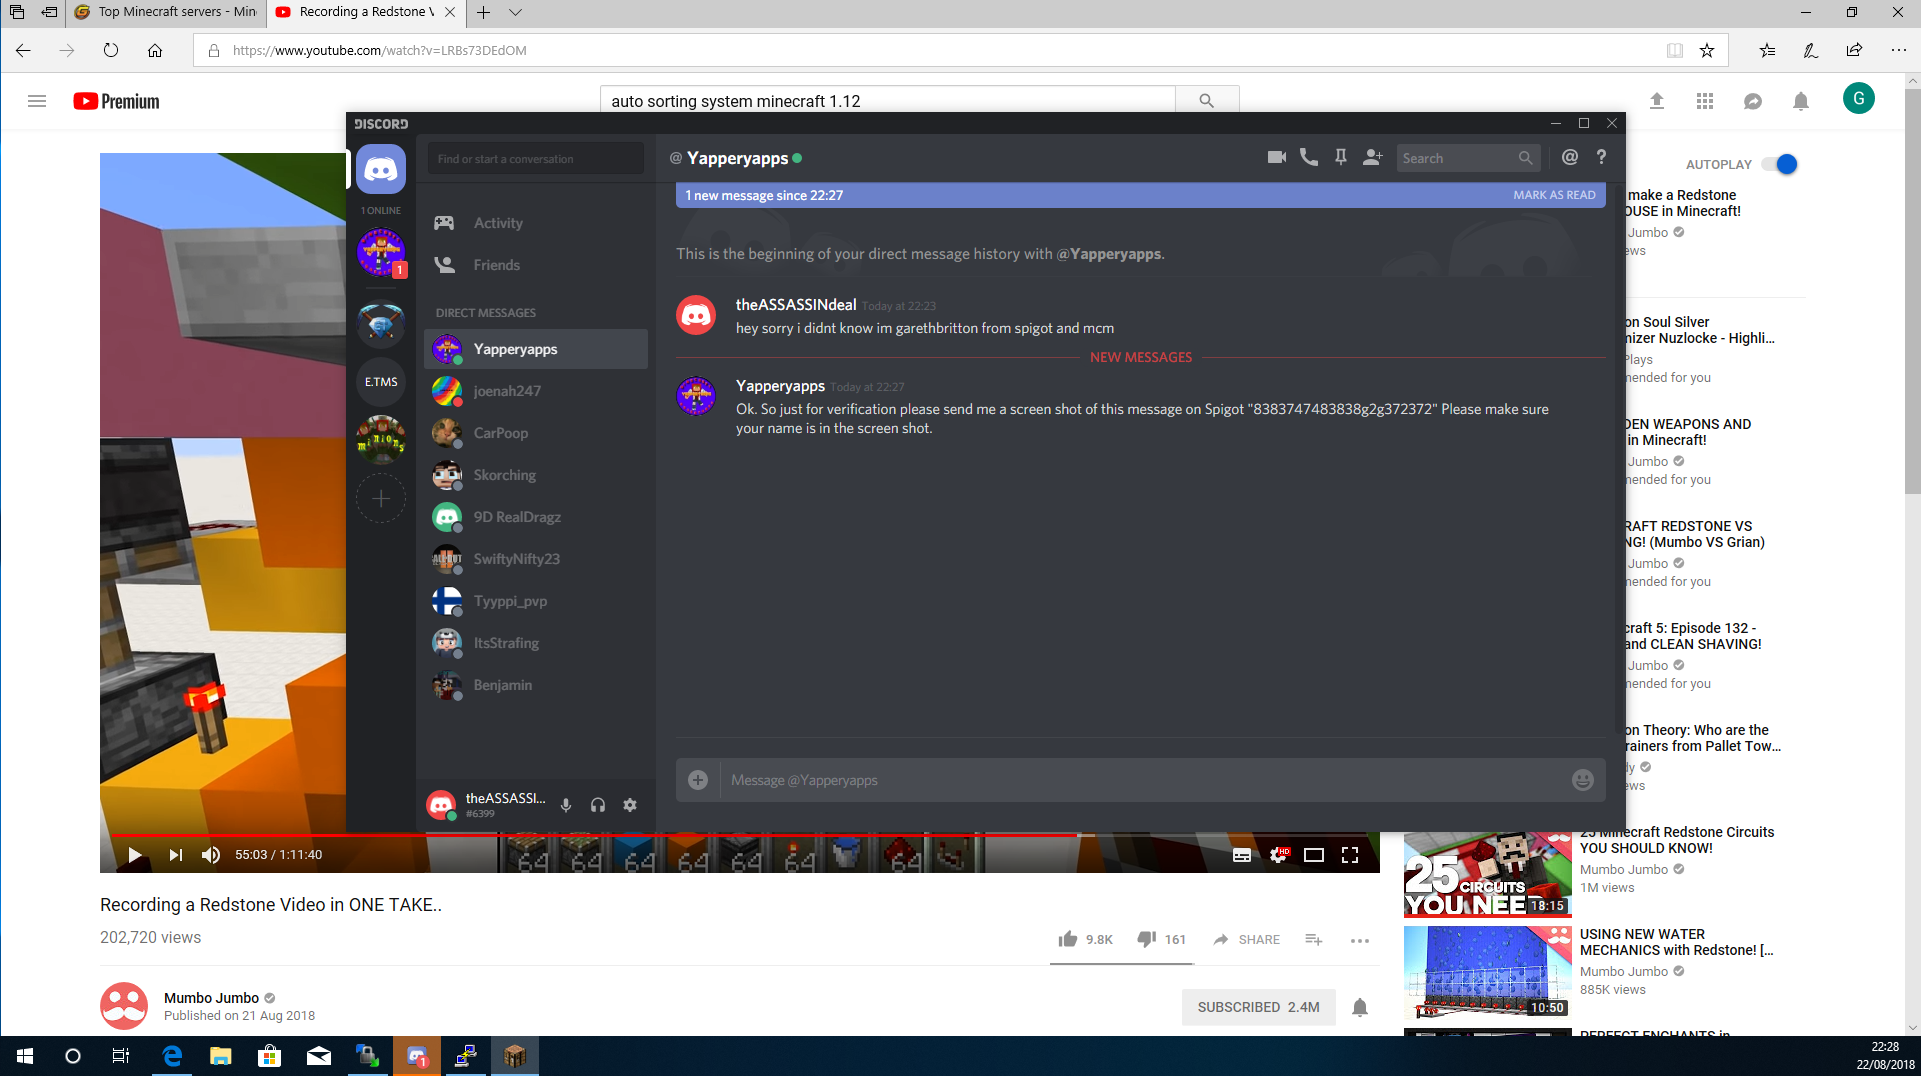Image resolution: width=1921 pixels, height=1076 pixels.
Task: Mute Discord microphone
Action: pyautogui.click(x=566, y=805)
